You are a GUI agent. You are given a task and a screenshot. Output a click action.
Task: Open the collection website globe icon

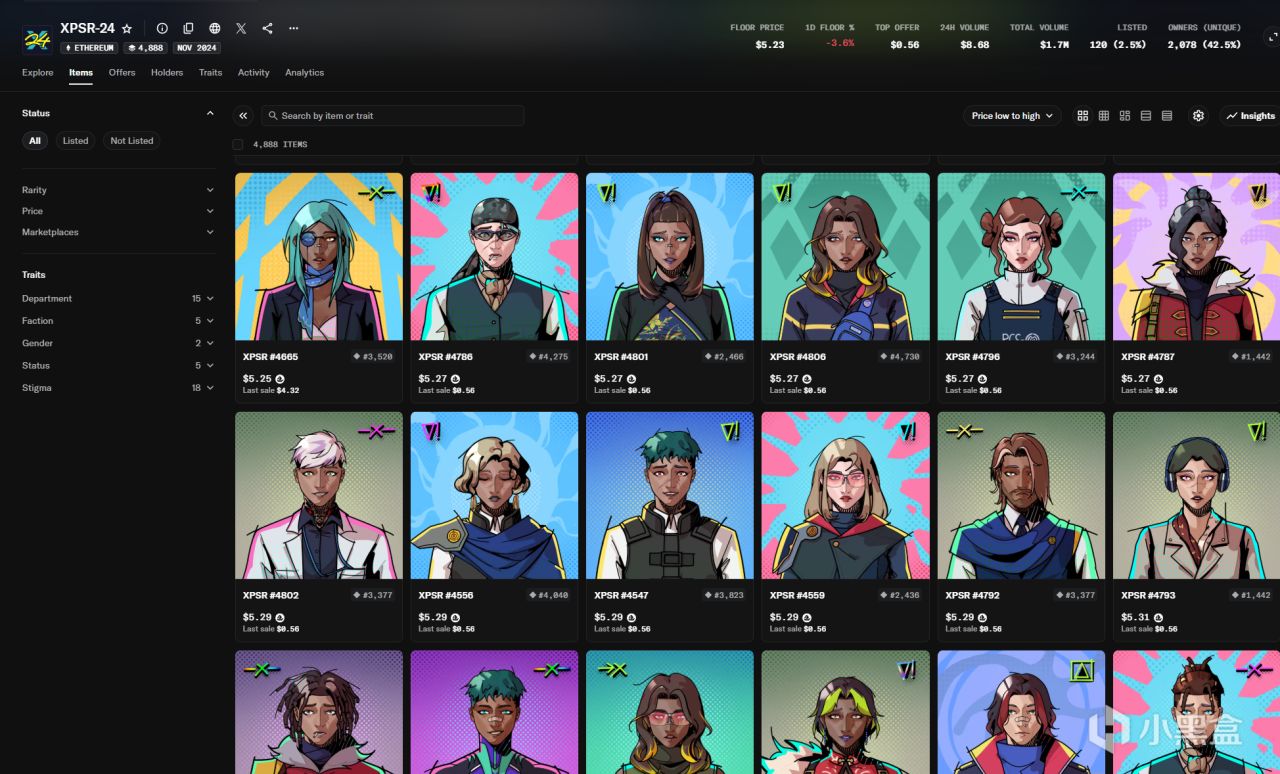pyautogui.click(x=215, y=29)
